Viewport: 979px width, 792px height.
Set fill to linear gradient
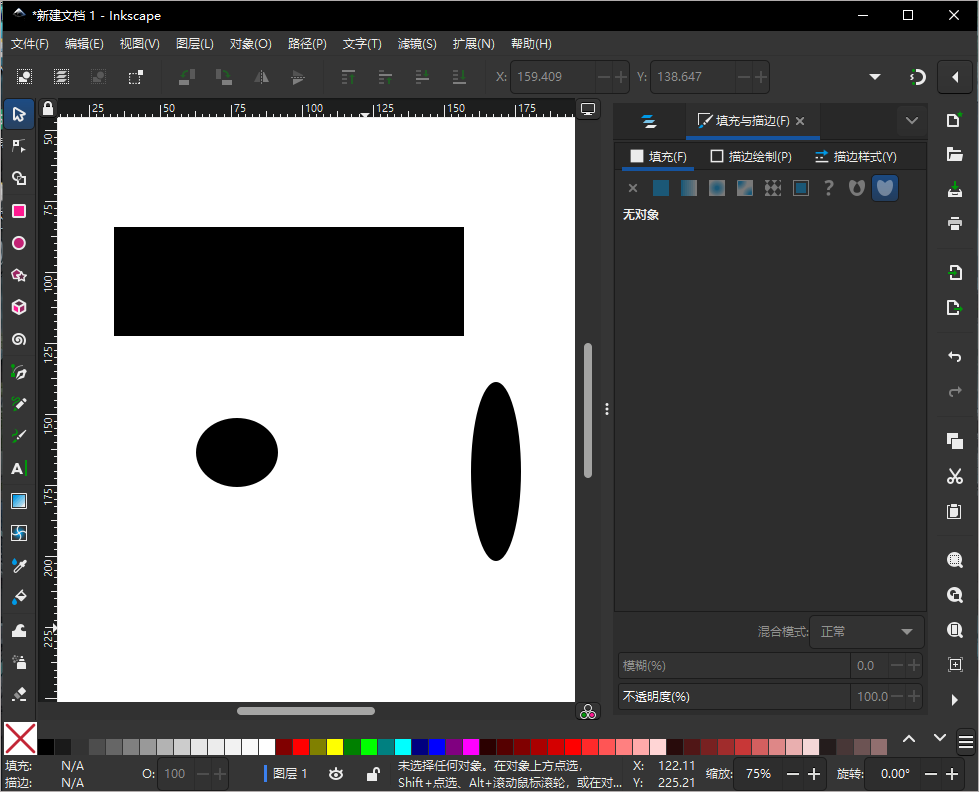(688, 187)
